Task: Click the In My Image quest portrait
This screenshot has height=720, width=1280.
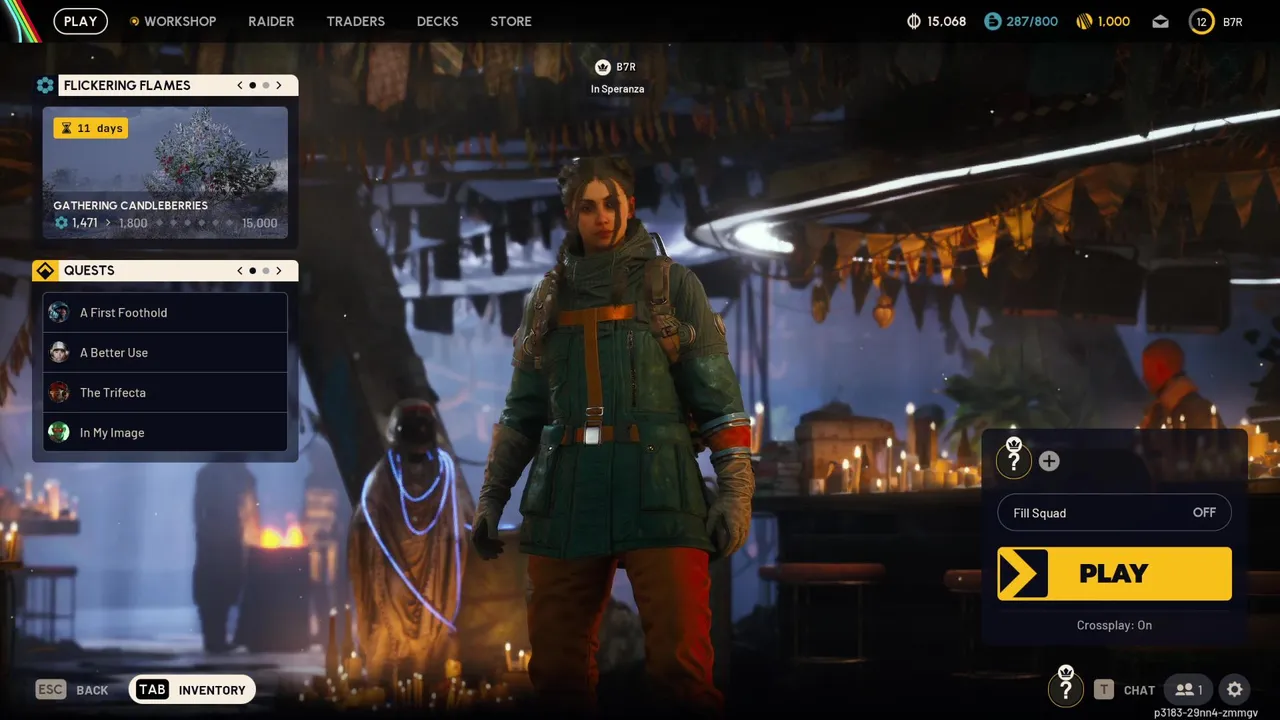Action: pyautogui.click(x=59, y=432)
